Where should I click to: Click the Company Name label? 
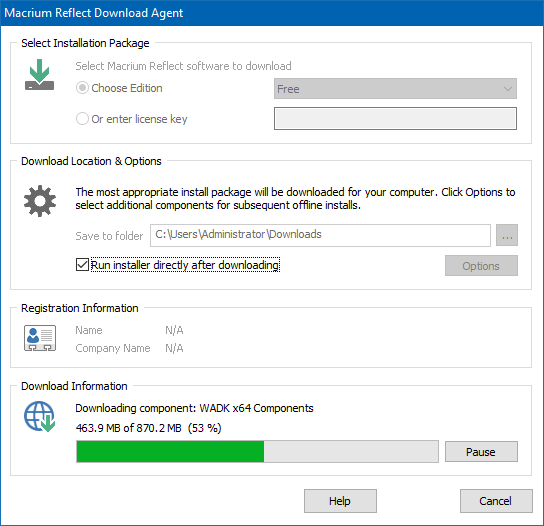point(113,348)
